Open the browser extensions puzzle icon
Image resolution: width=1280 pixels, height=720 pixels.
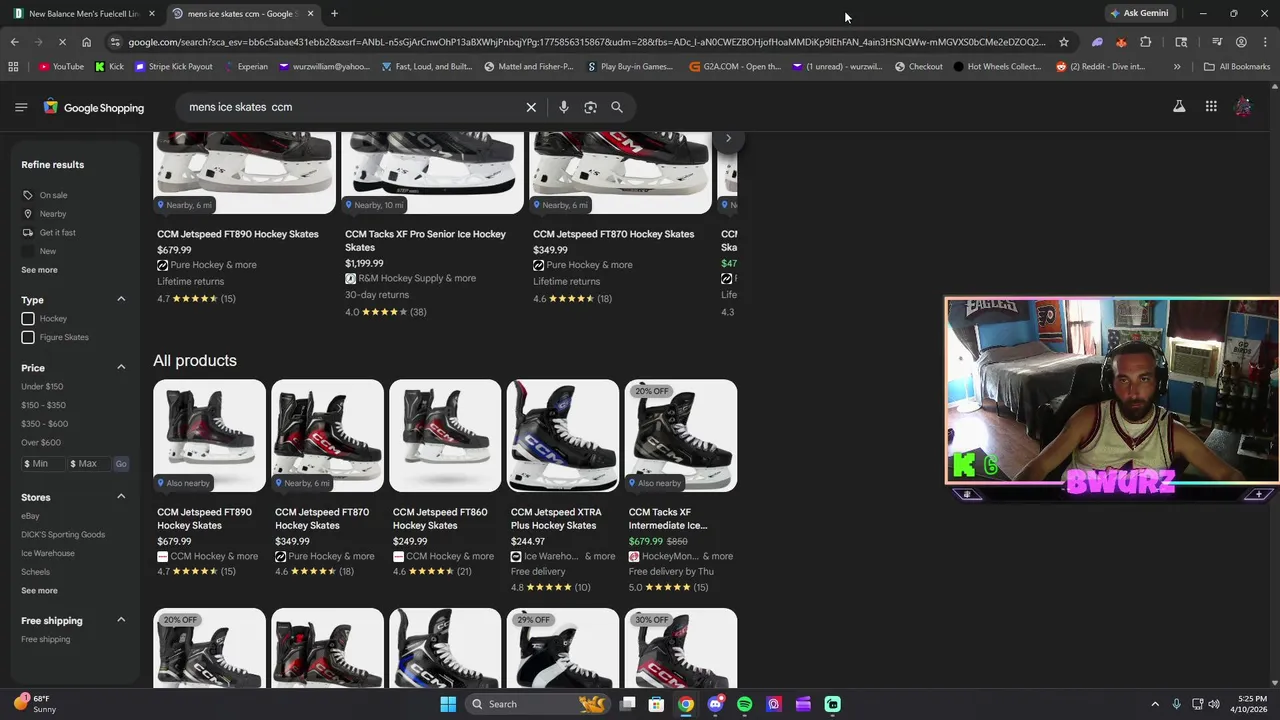(1146, 42)
